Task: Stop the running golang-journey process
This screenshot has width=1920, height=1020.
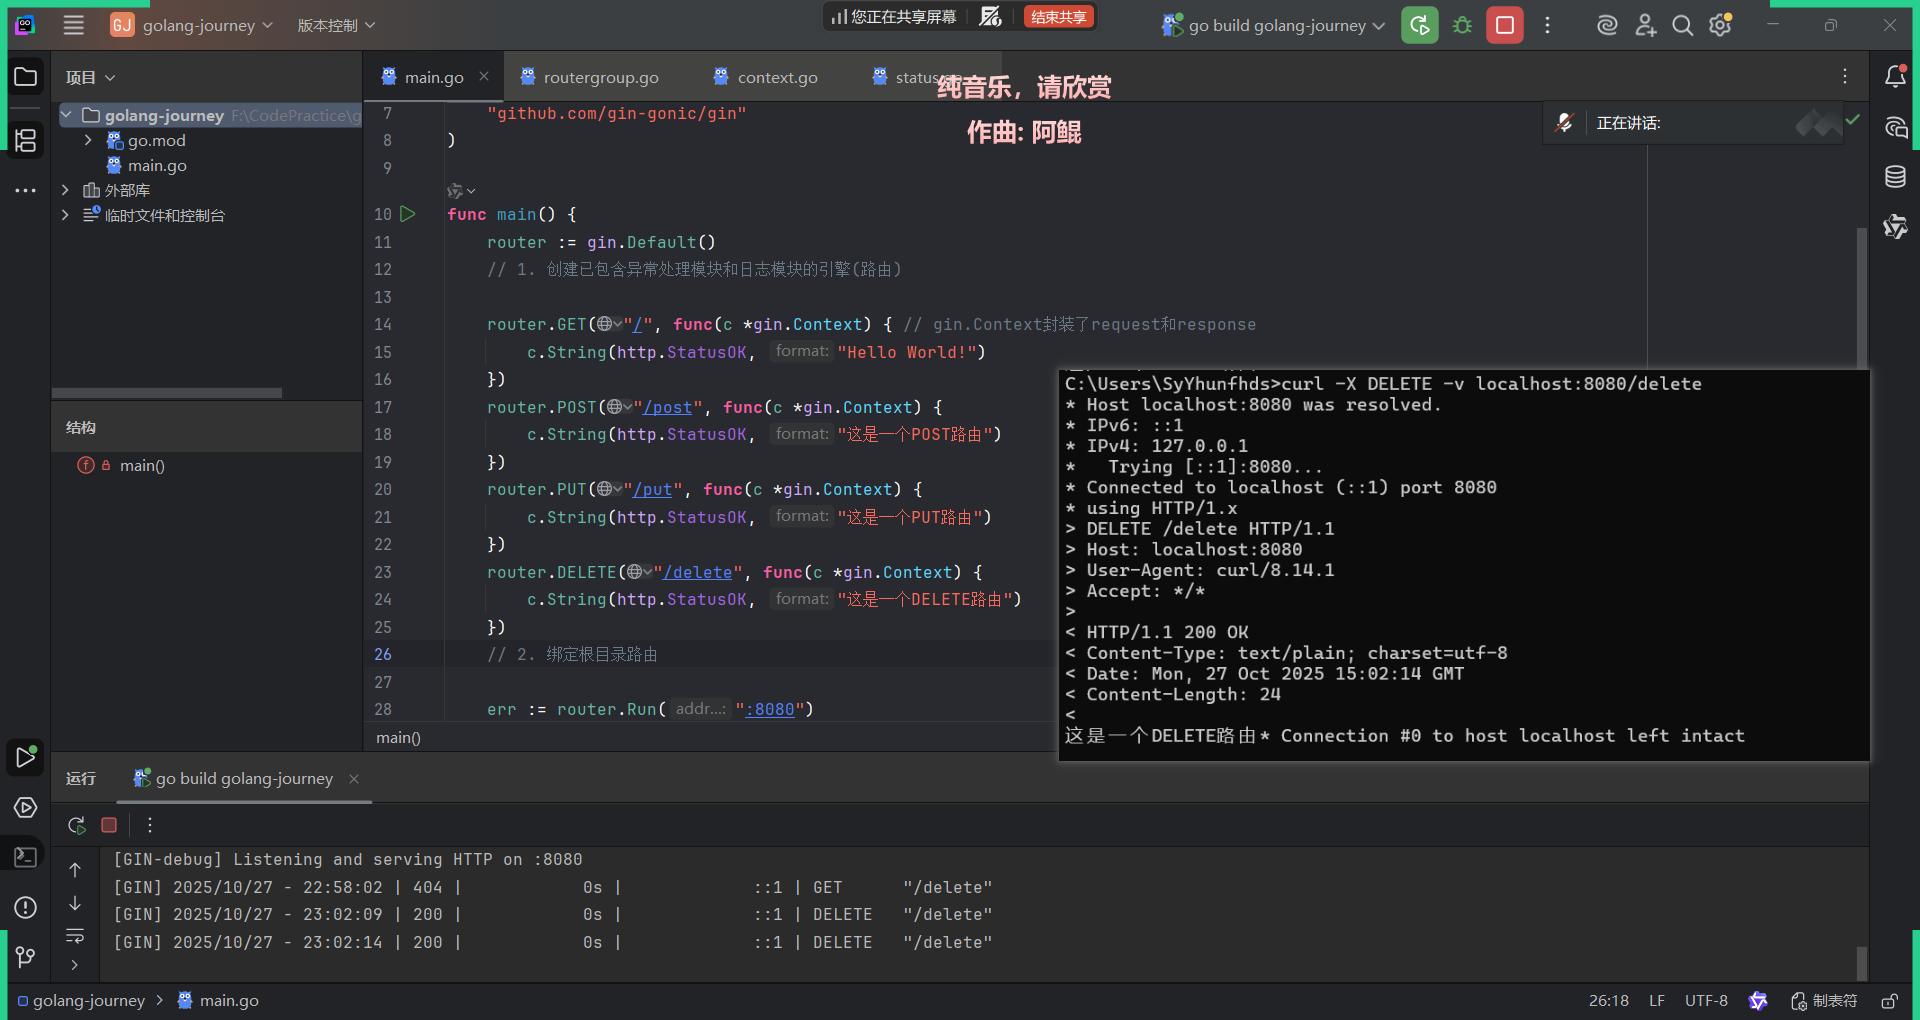Action: (1504, 26)
